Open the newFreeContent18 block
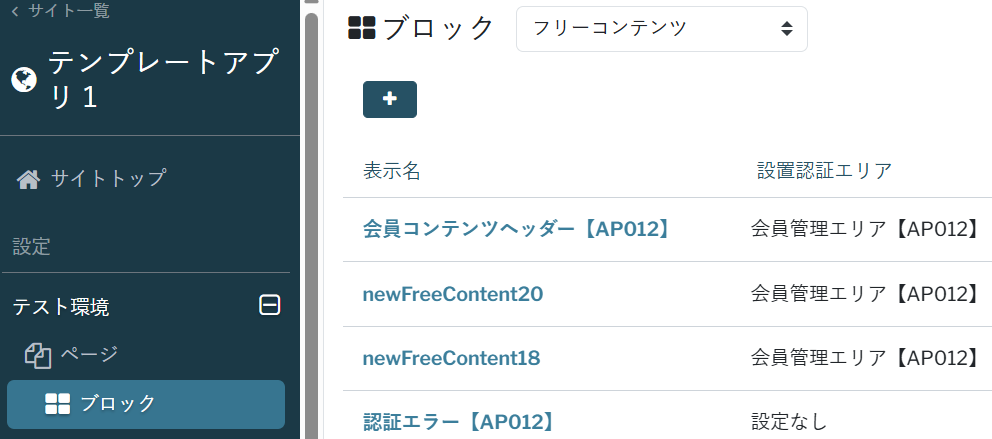The image size is (992, 439). point(451,357)
